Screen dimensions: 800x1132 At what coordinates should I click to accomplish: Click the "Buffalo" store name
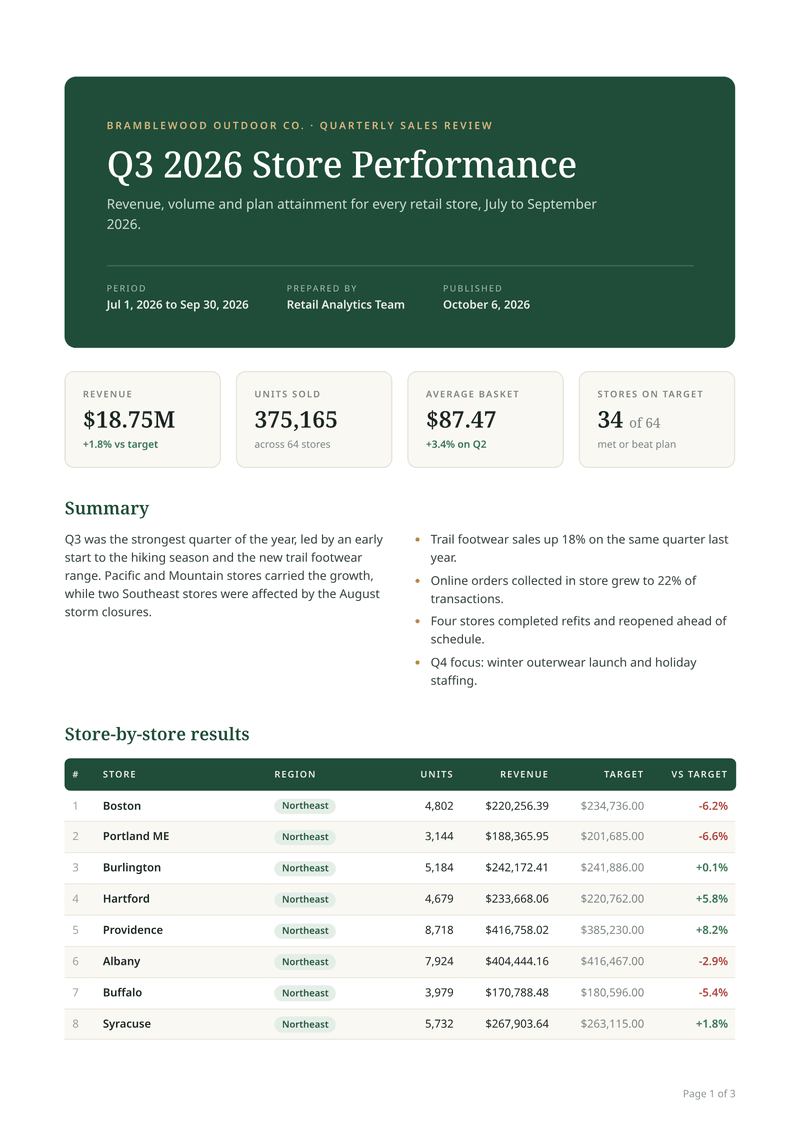pos(123,993)
